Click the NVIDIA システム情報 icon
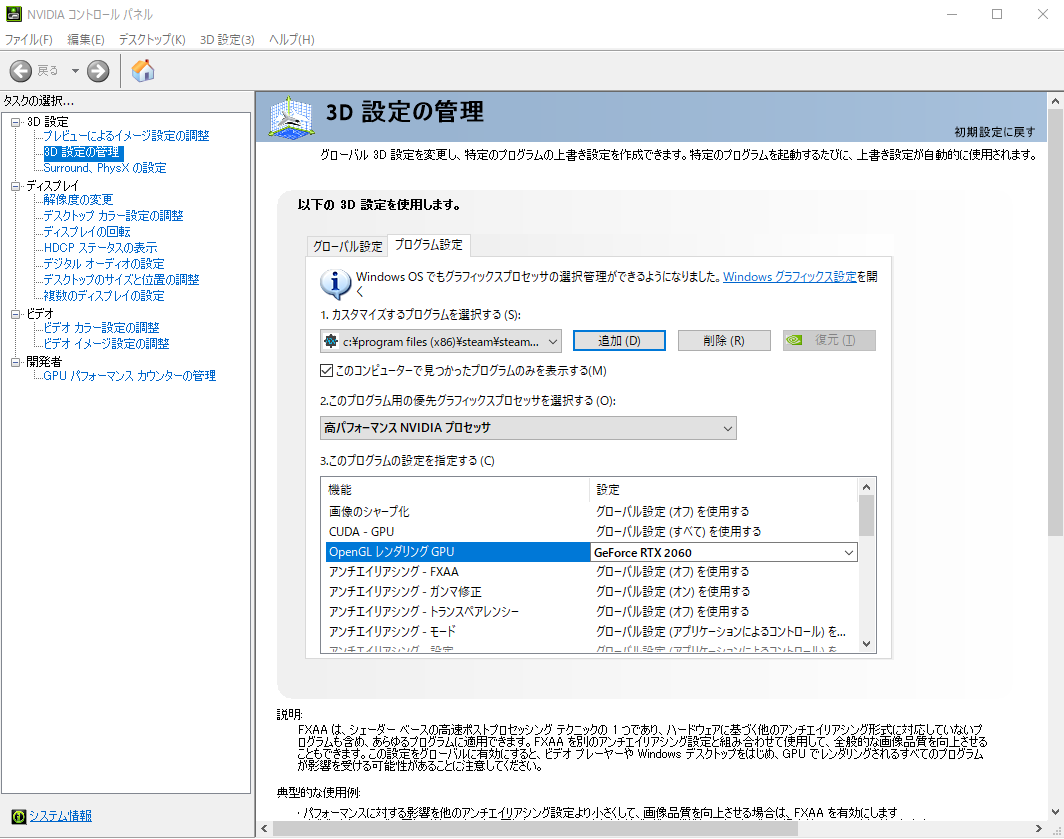 [18, 816]
